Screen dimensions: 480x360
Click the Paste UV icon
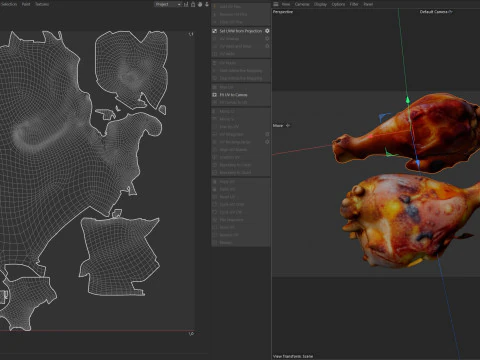pyautogui.click(x=215, y=189)
